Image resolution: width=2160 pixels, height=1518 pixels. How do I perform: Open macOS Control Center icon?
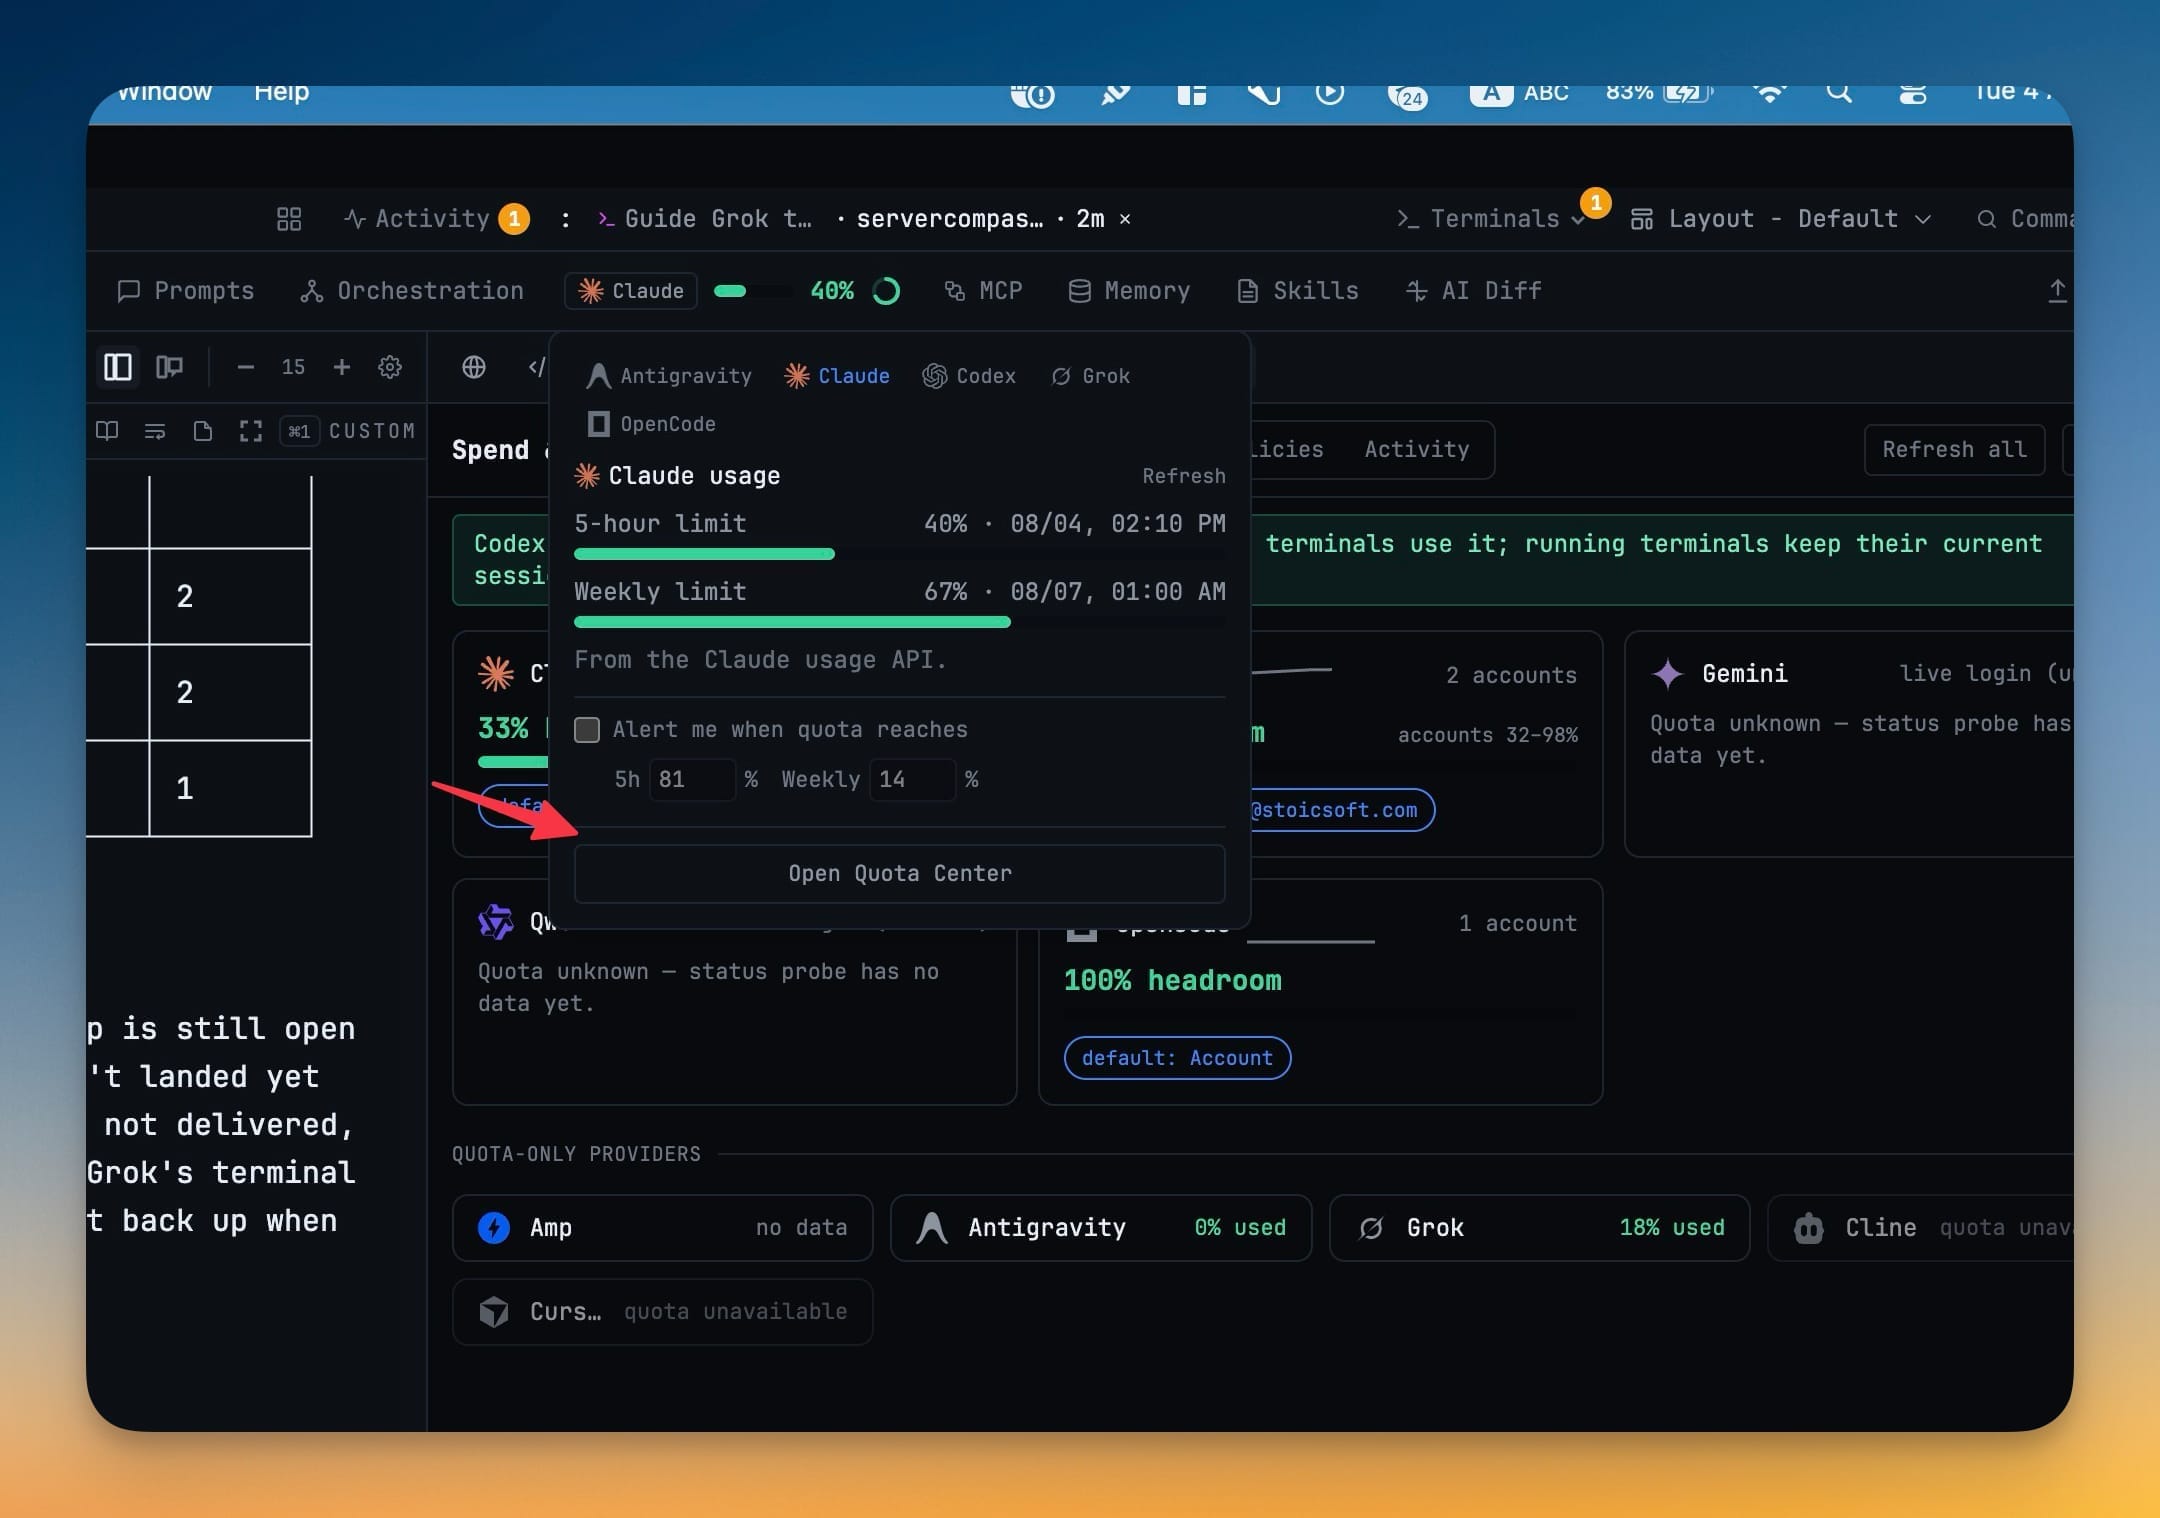click(x=1912, y=93)
